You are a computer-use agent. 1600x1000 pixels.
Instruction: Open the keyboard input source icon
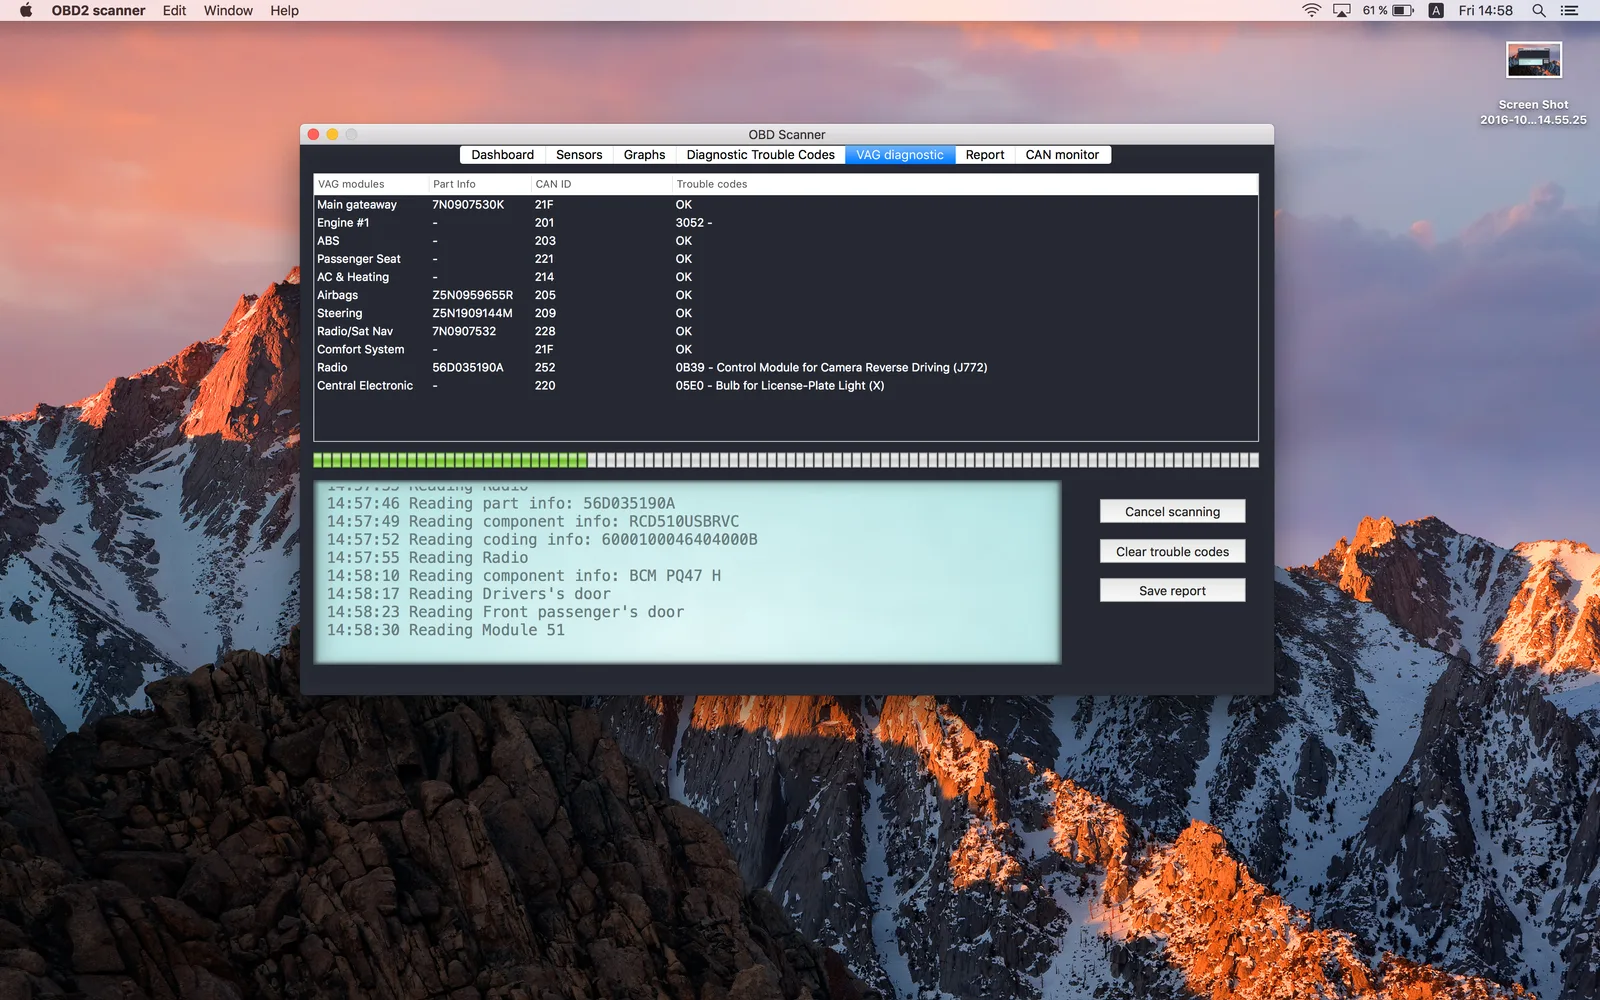tap(1436, 10)
